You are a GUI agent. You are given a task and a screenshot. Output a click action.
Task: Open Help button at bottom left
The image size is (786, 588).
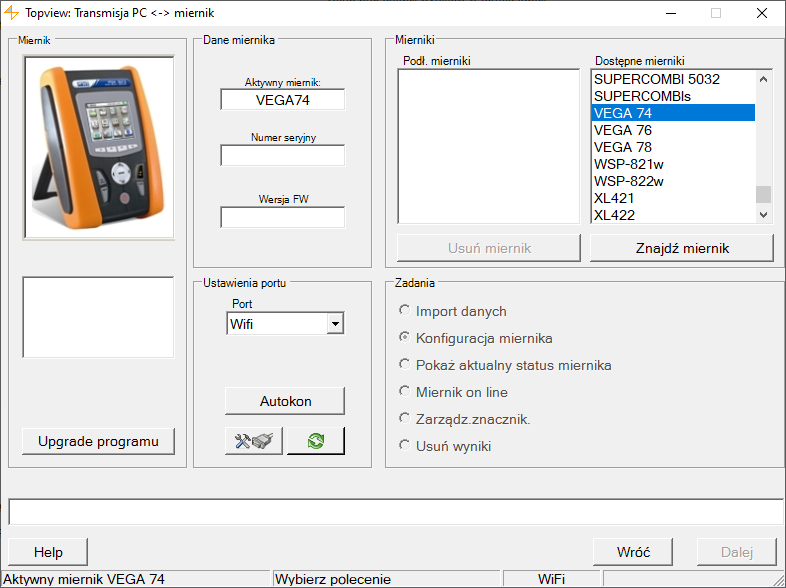click(48, 552)
